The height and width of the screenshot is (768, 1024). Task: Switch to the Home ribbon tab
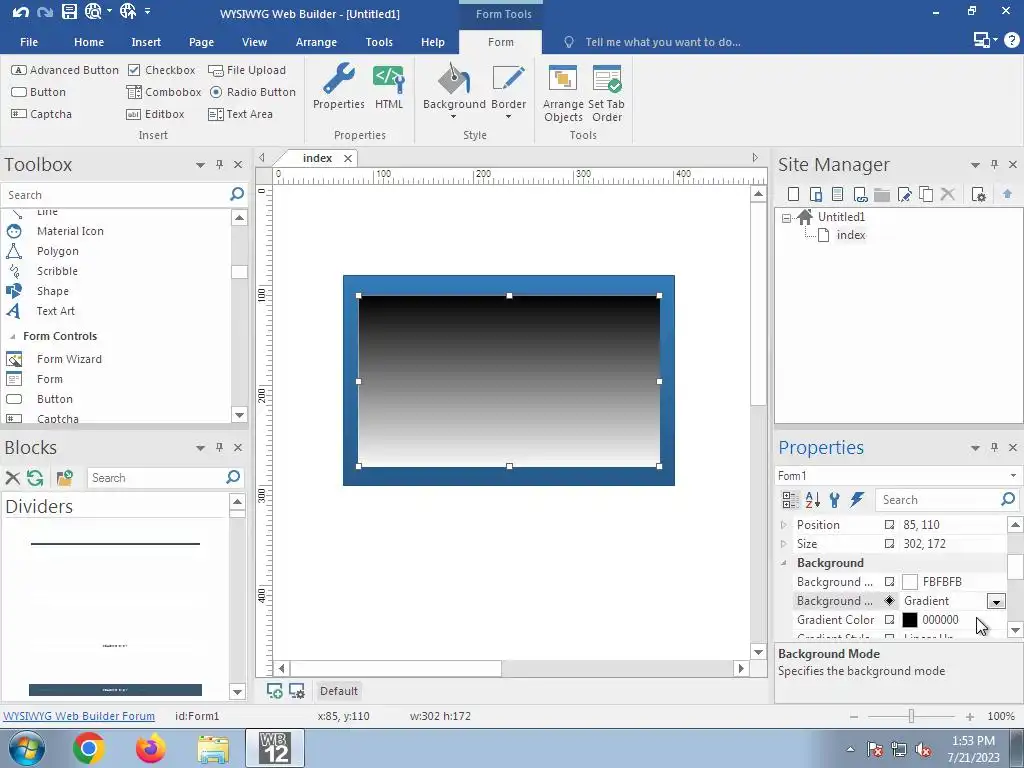tap(89, 42)
